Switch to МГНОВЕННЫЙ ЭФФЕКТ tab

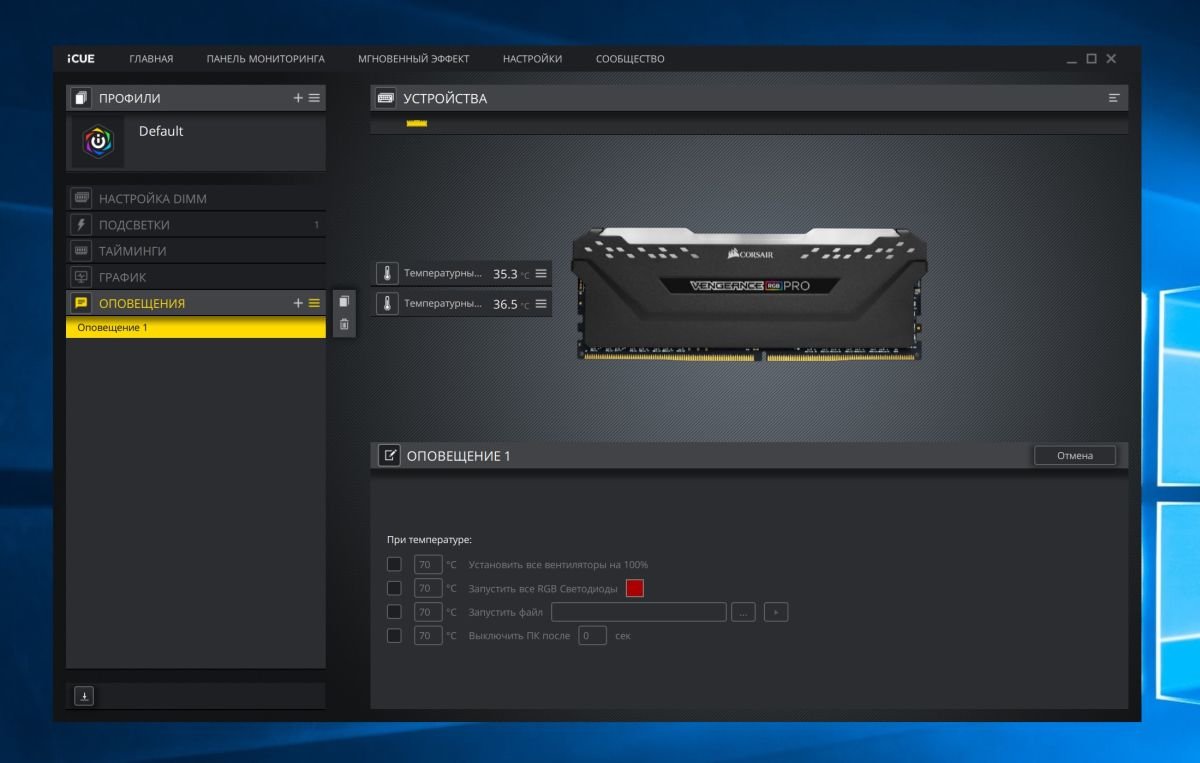coord(414,59)
